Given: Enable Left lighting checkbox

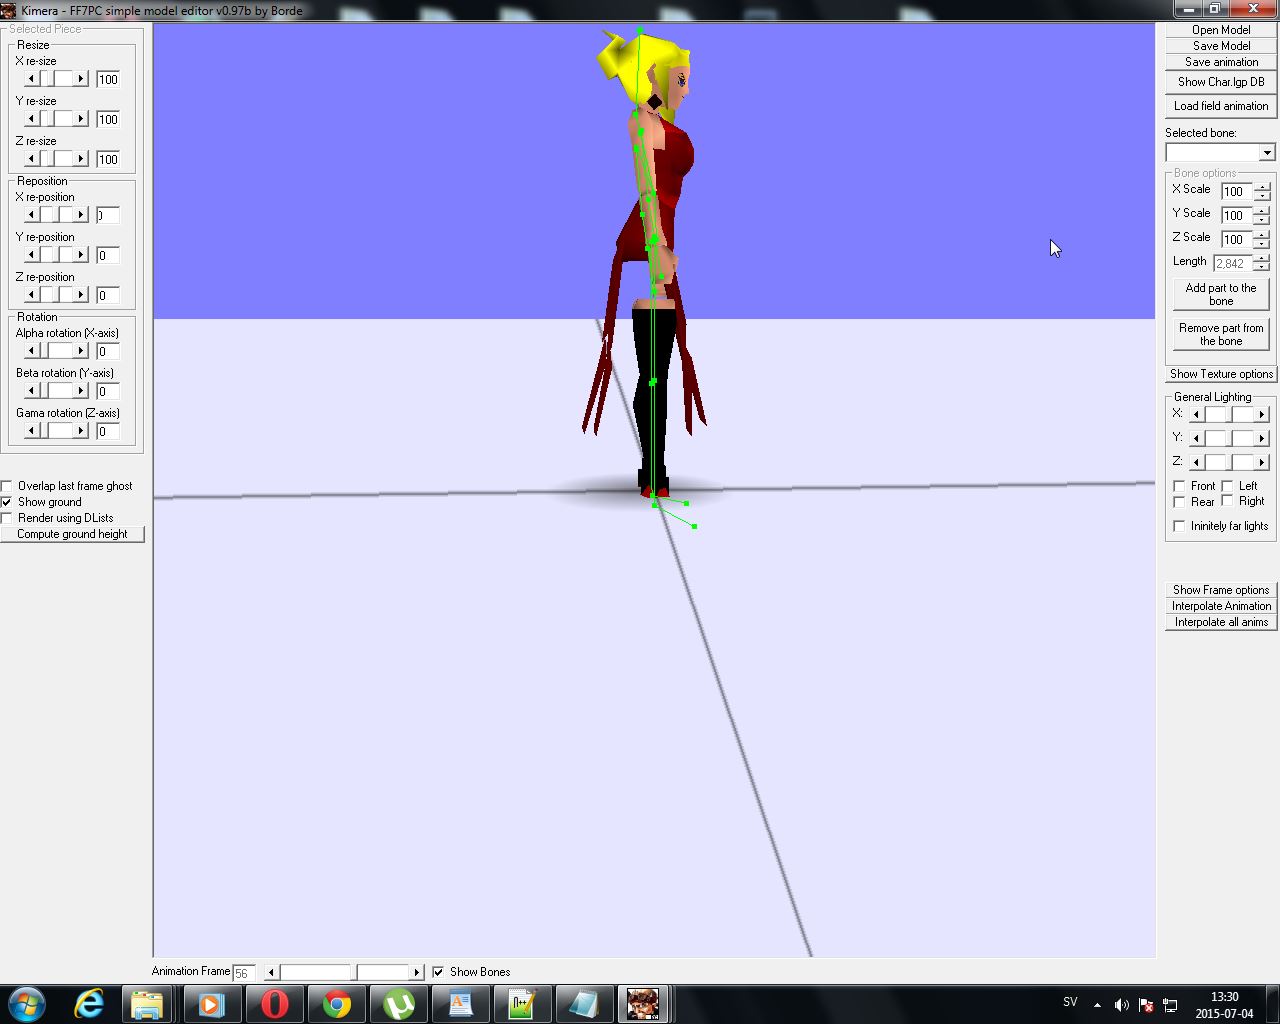Looking at the screenshot, I should [x=1227, y=486].
